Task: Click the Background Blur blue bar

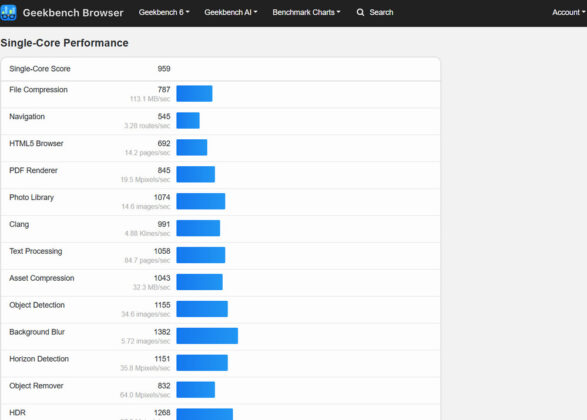Action: (207, 336)
